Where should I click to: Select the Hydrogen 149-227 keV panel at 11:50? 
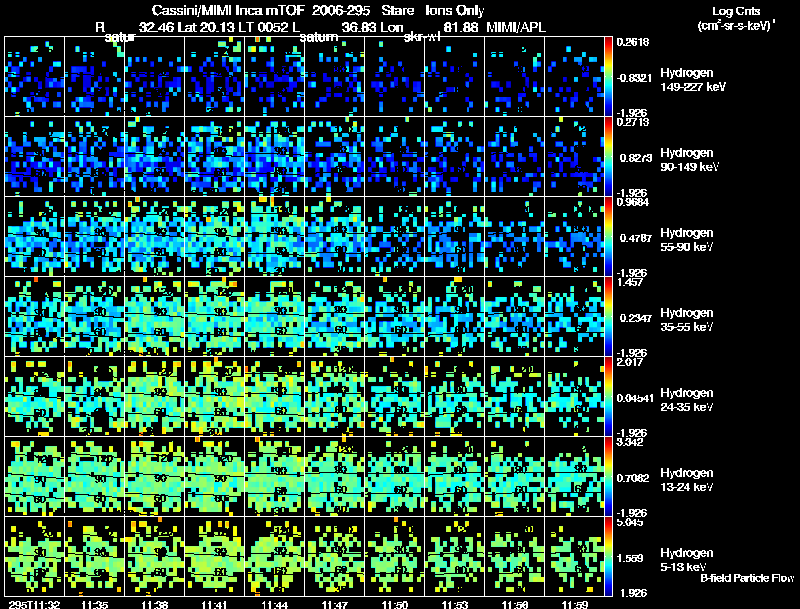pyautogui.click(x=394, y=77)
